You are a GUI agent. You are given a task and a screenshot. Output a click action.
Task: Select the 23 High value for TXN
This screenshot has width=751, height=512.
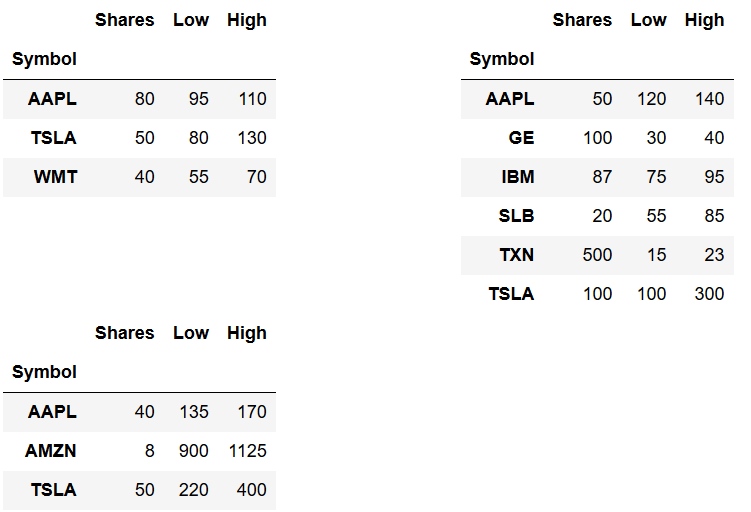click(714, 255)
